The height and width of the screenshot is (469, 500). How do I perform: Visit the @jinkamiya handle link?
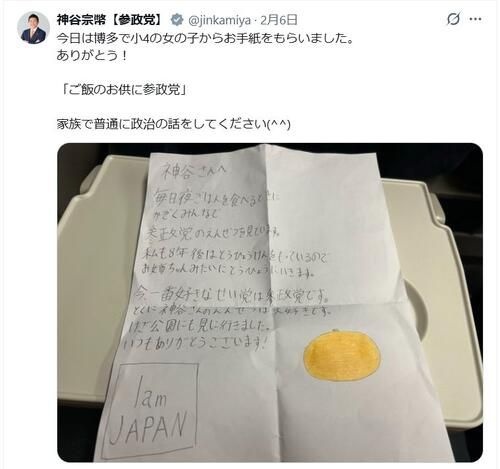coord(220,20)
